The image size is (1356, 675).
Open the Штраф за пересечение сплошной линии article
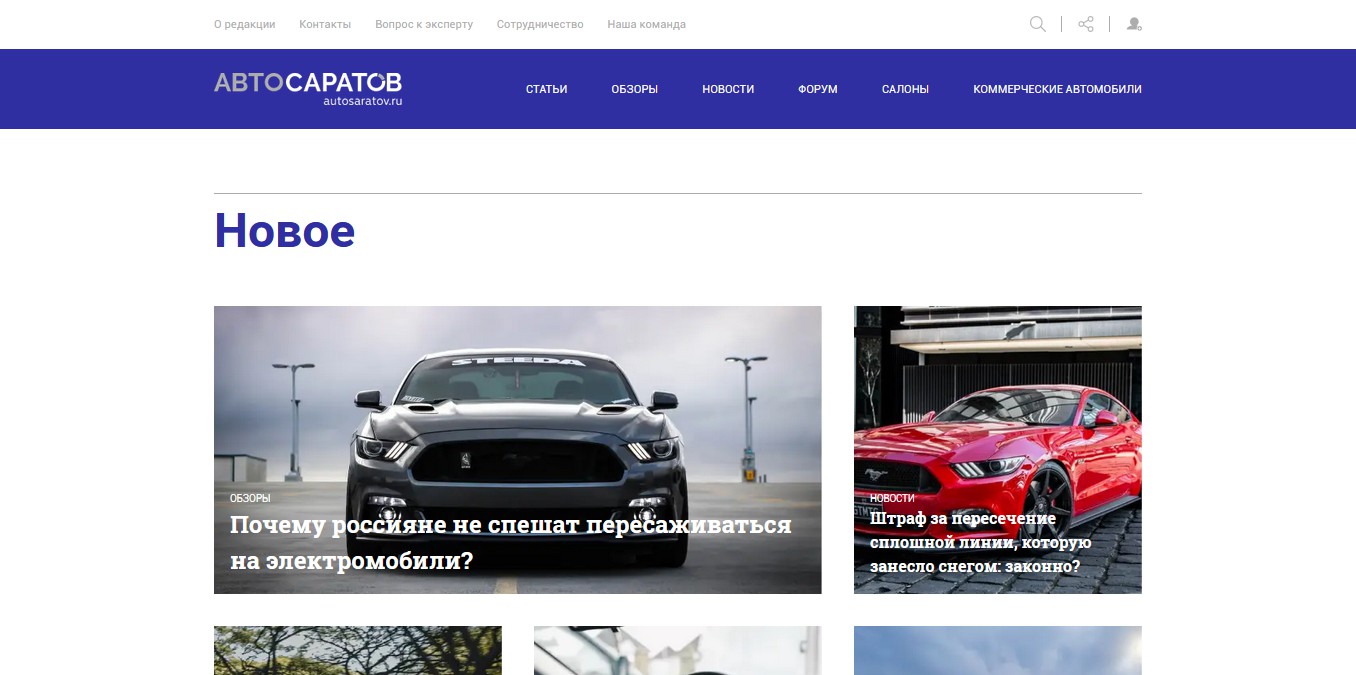pyautogui.click(x=980, y=543)
